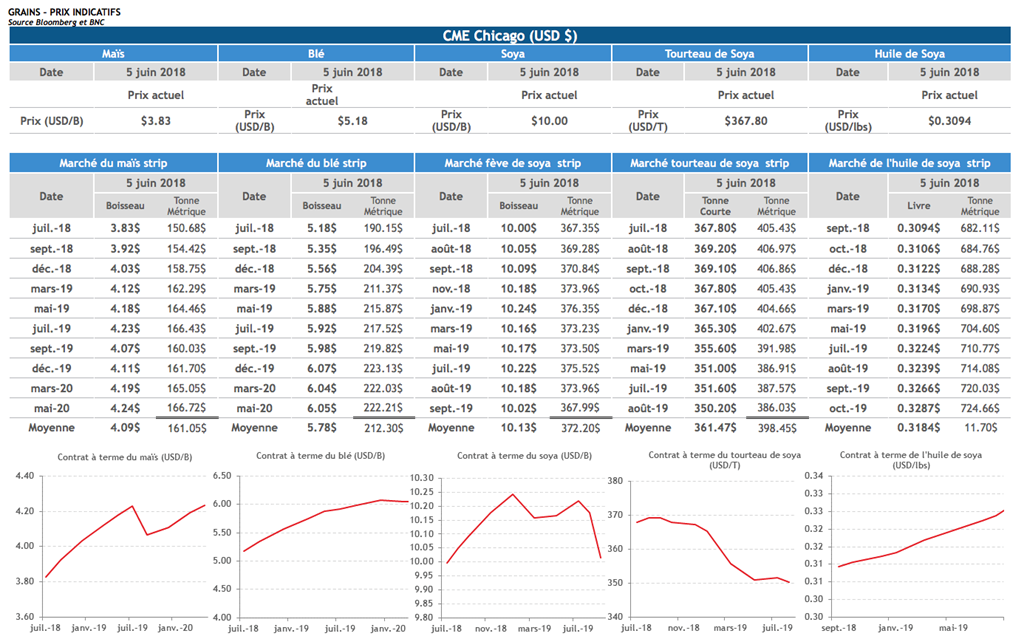Click the current corn price $3.83
The image size is (1024, 639).
tap(155, 121)
